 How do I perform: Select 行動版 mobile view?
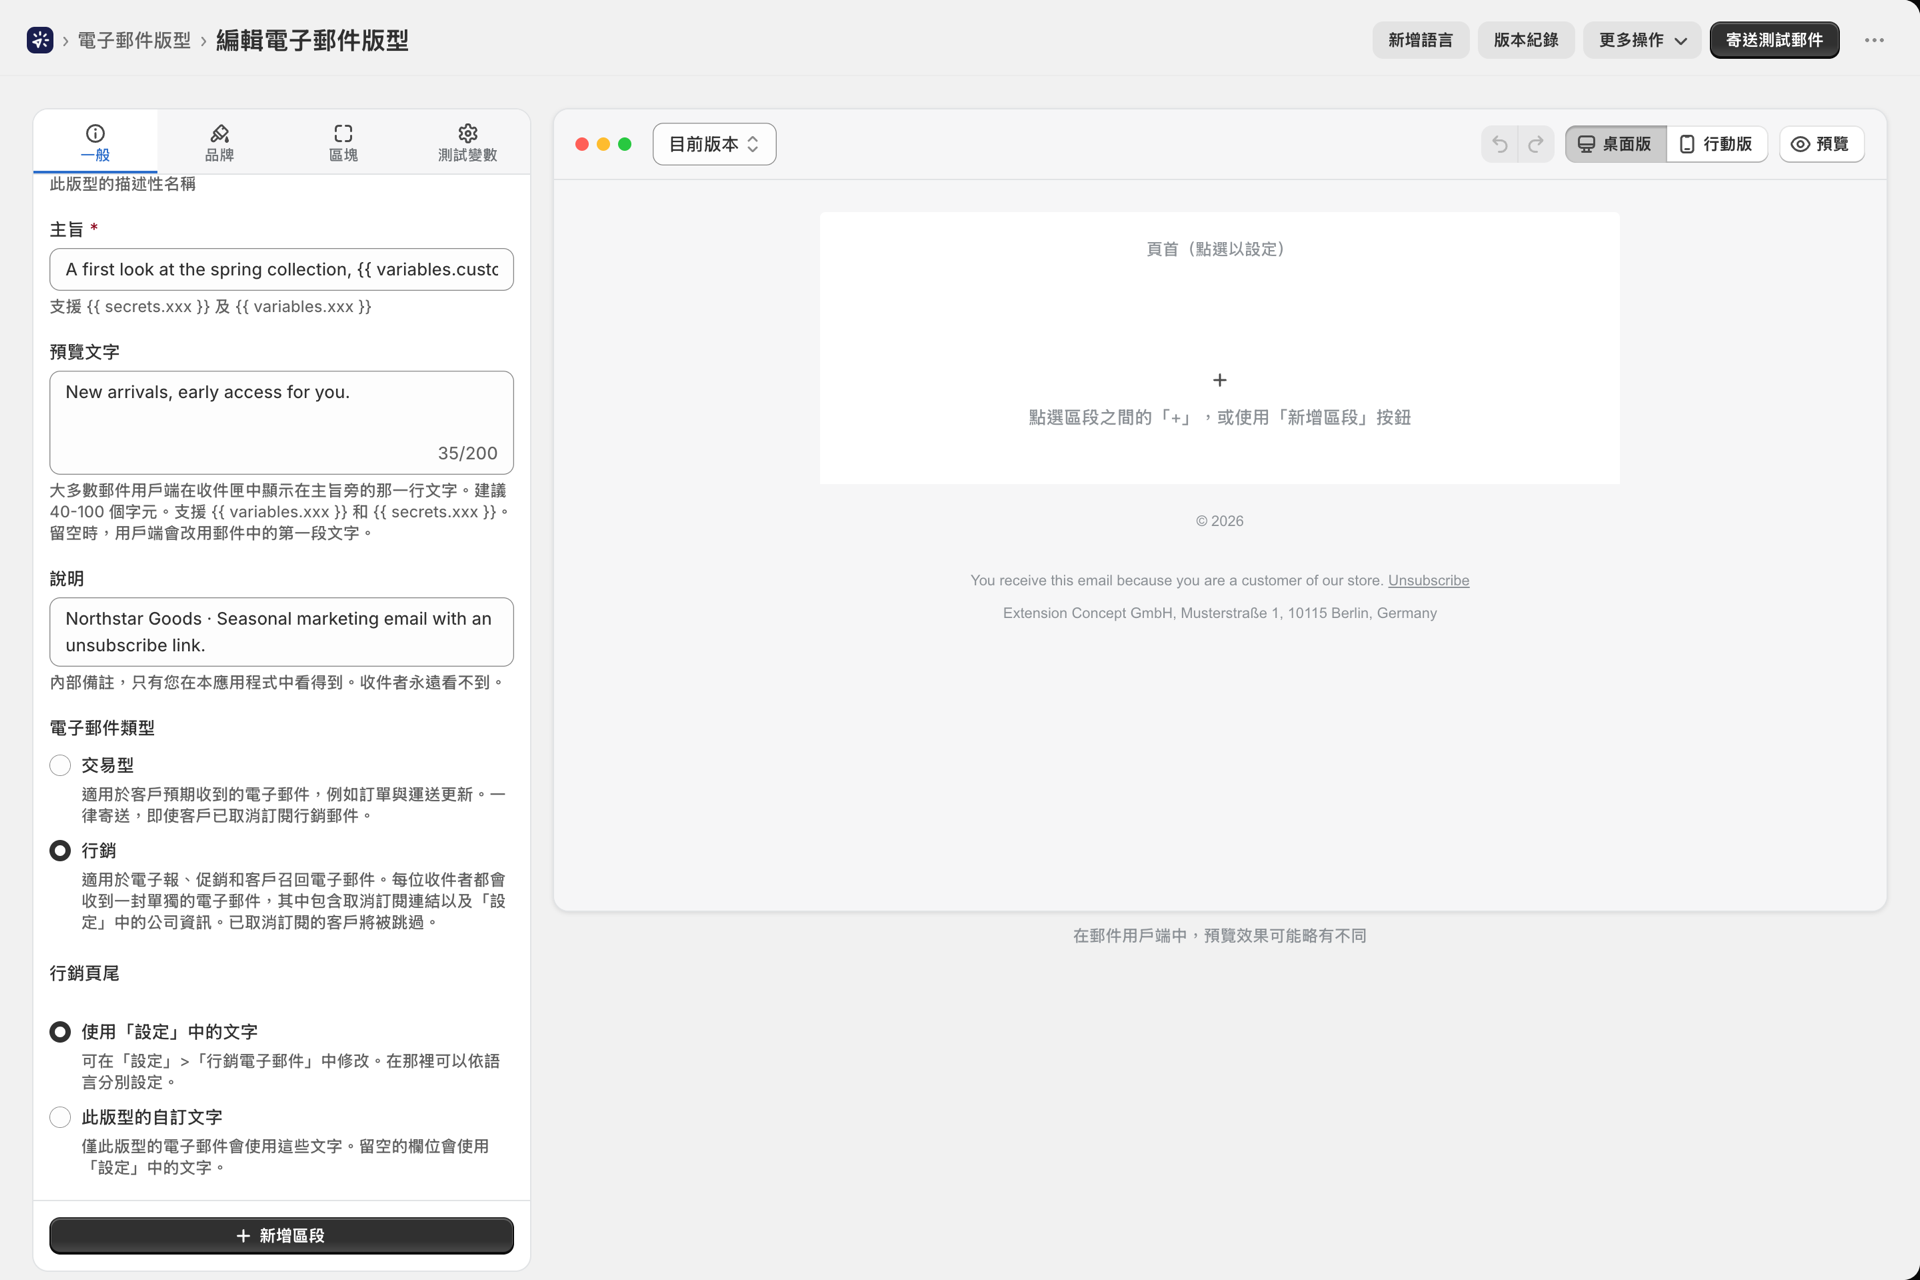[1716, 144]
